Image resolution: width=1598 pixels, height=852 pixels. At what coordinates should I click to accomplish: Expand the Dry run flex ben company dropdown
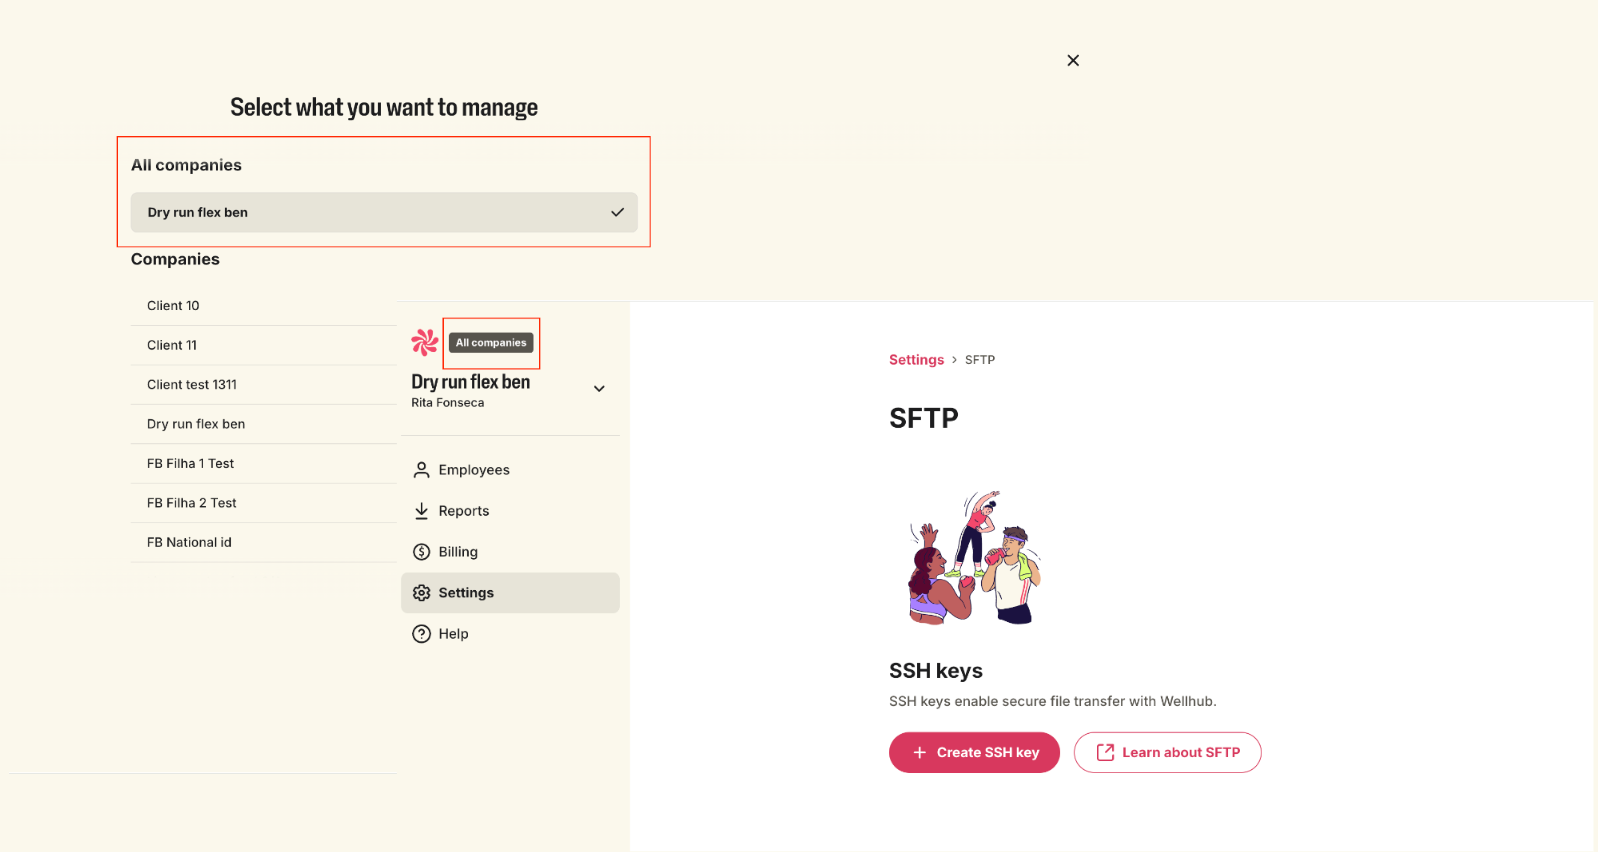(599, 389)
